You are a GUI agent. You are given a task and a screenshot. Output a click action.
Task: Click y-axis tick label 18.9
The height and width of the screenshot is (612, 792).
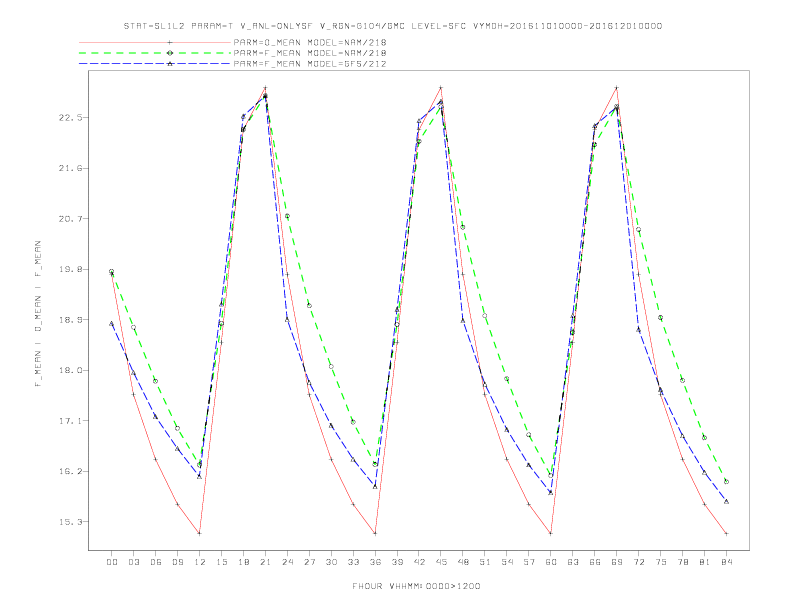click(x=70, y=320)
